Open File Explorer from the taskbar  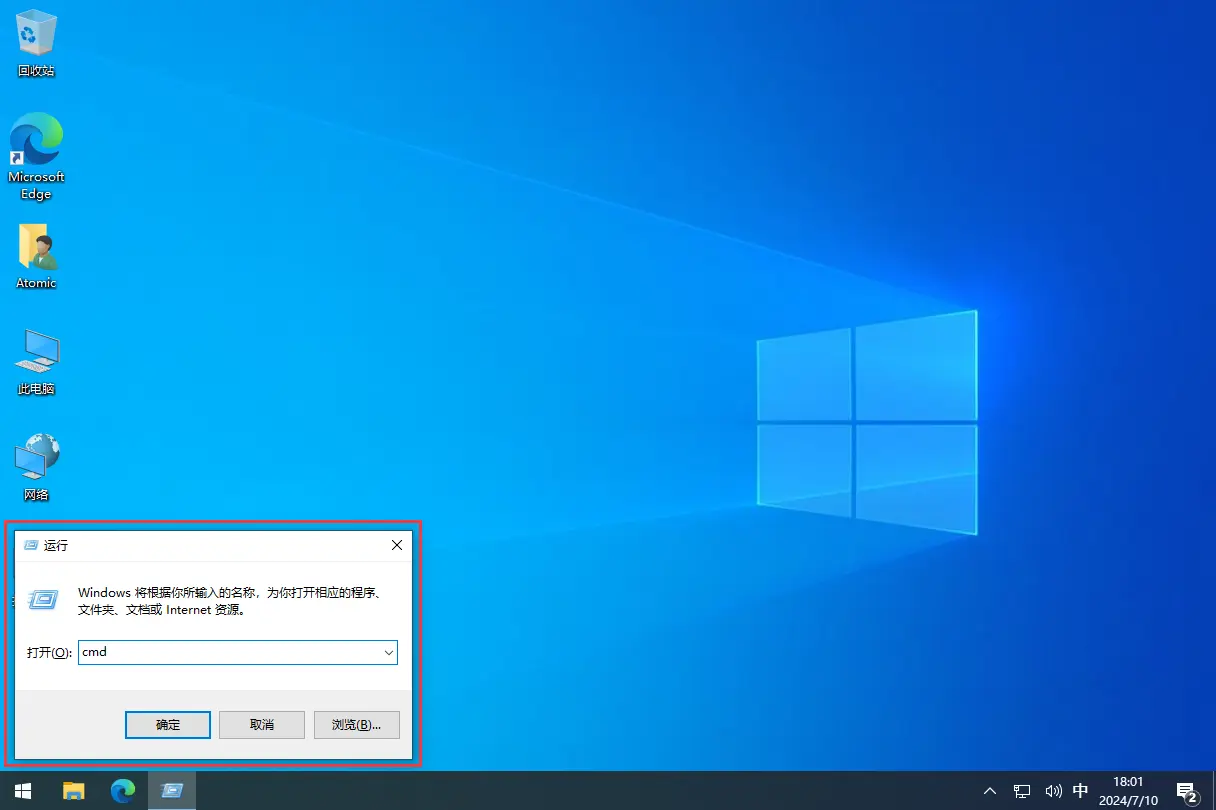coord(74,791)
